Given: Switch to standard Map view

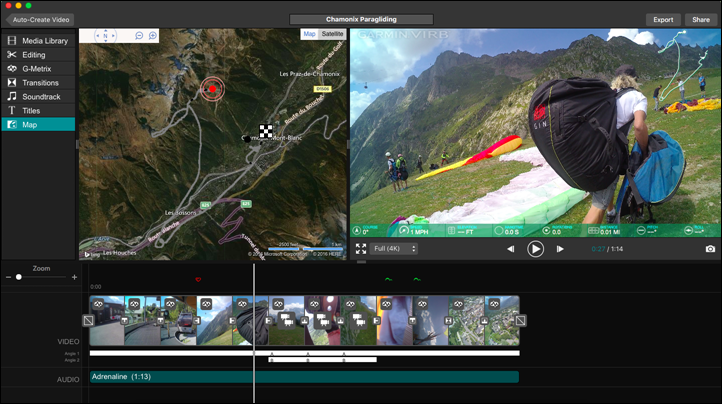Looking at the screenshot, I should [310, 34].
